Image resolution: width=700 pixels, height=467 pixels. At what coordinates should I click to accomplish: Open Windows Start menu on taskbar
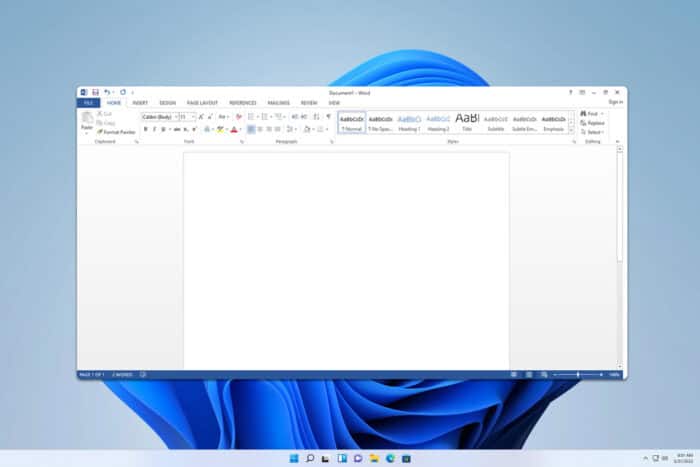tap(293, 458)
